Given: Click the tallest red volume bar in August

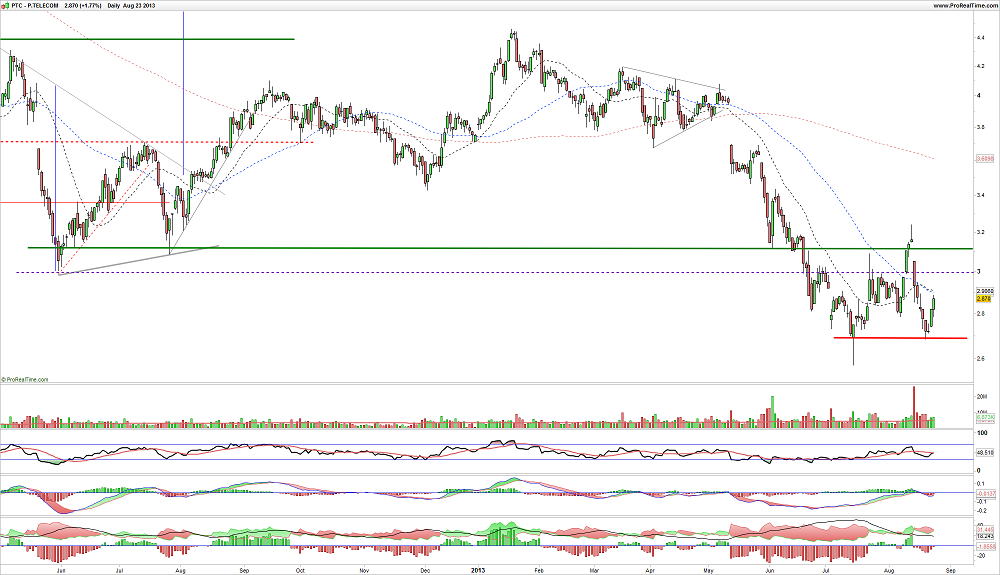Looking at the screenshot, I should click(913, 407).
